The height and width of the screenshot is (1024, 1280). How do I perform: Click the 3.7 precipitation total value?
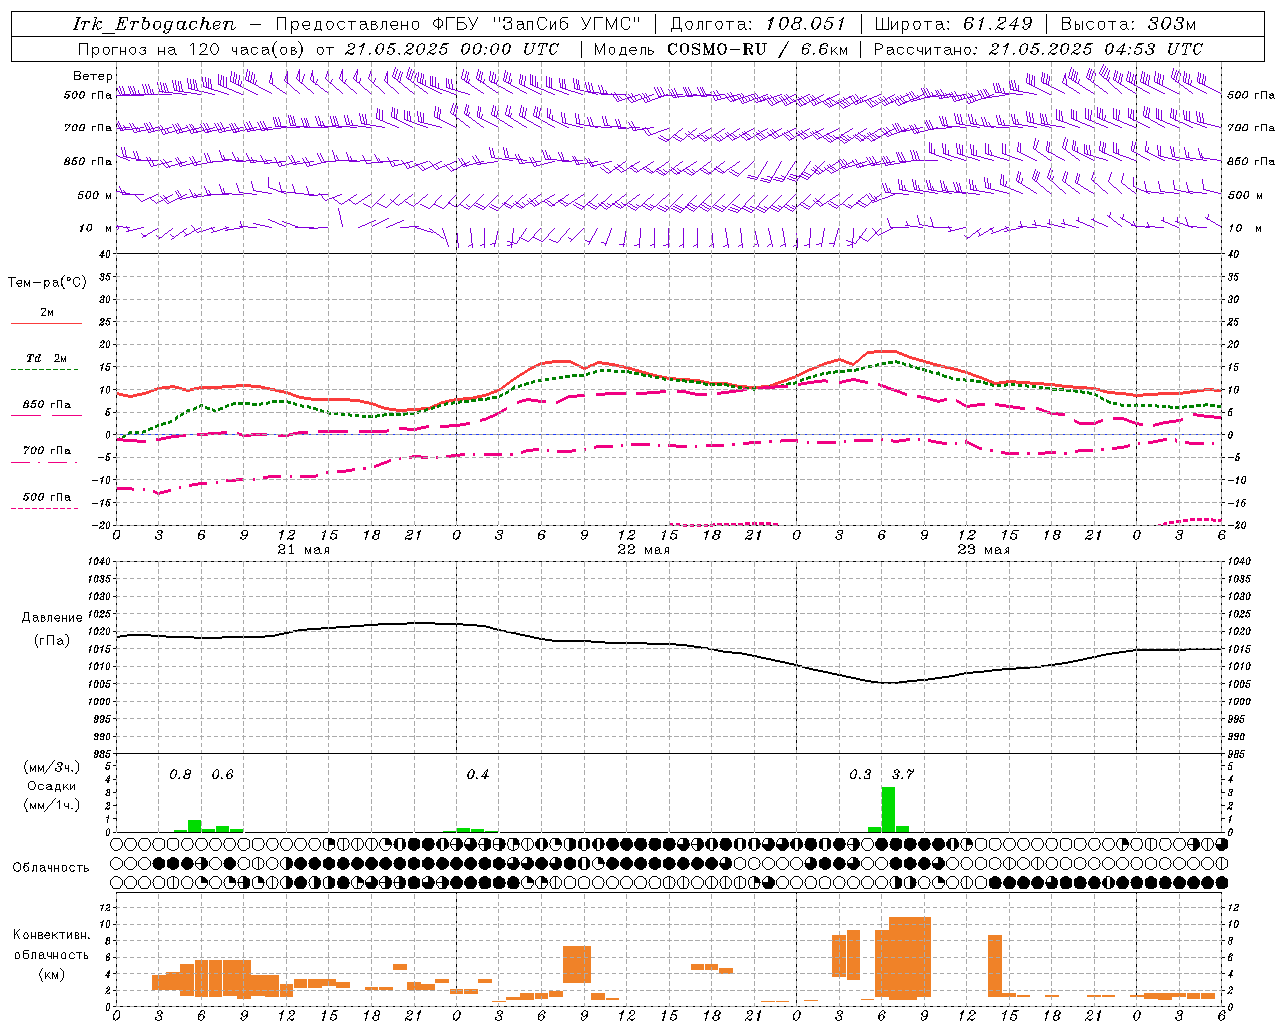click(x=903, y=774)
